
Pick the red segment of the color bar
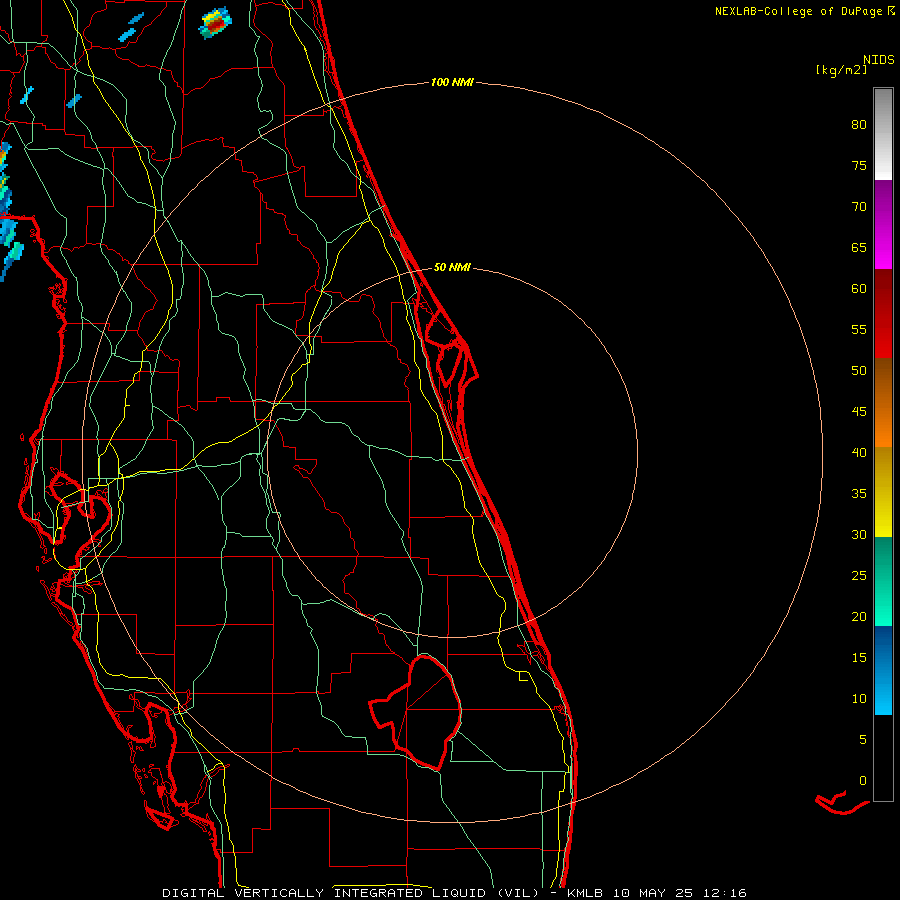tap(883, 313)
